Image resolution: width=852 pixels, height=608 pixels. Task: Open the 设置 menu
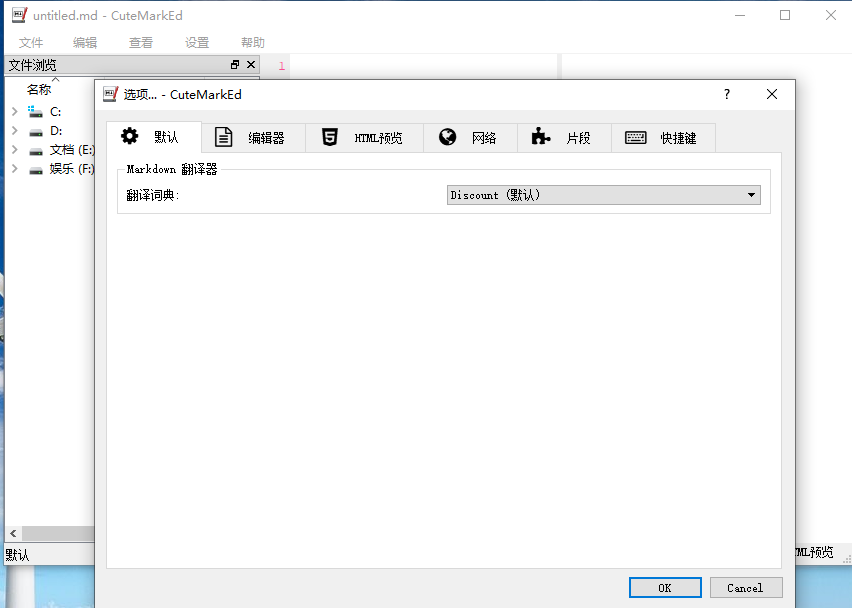click(x=197, y=42)
